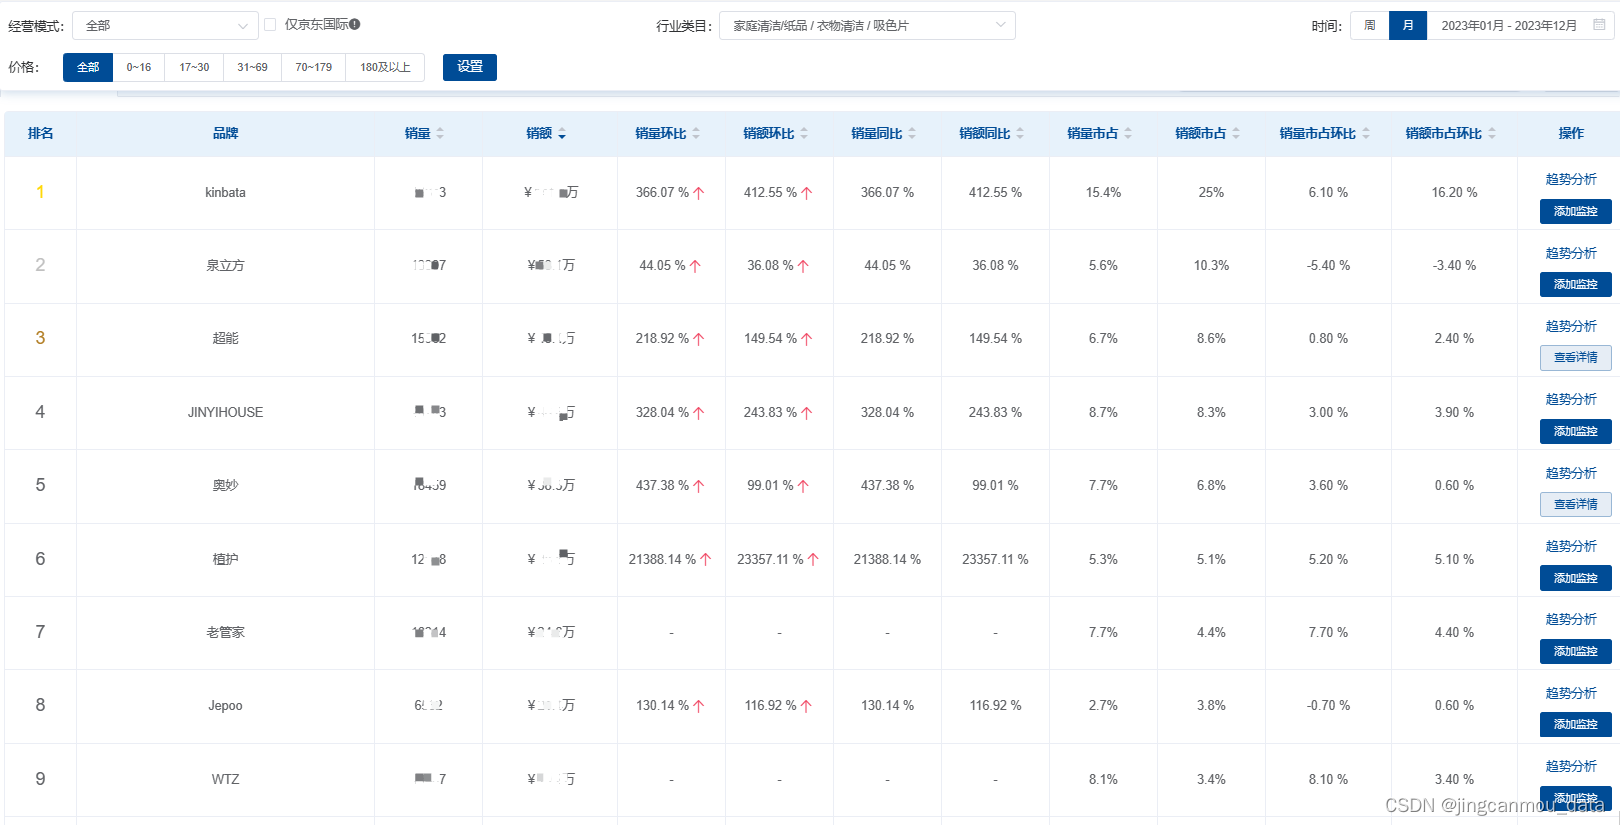Screen dimensions: 1620x825
Task: Open 趋势分析 for kinbata
Action: [x=1571, y=179]
